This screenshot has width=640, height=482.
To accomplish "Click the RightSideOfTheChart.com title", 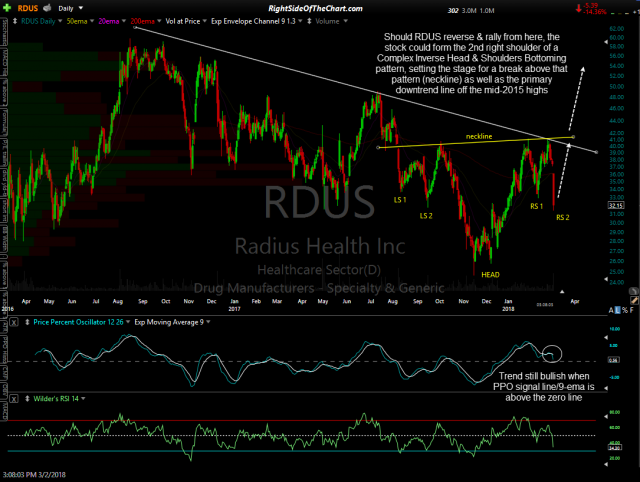I will pos(315,8).
